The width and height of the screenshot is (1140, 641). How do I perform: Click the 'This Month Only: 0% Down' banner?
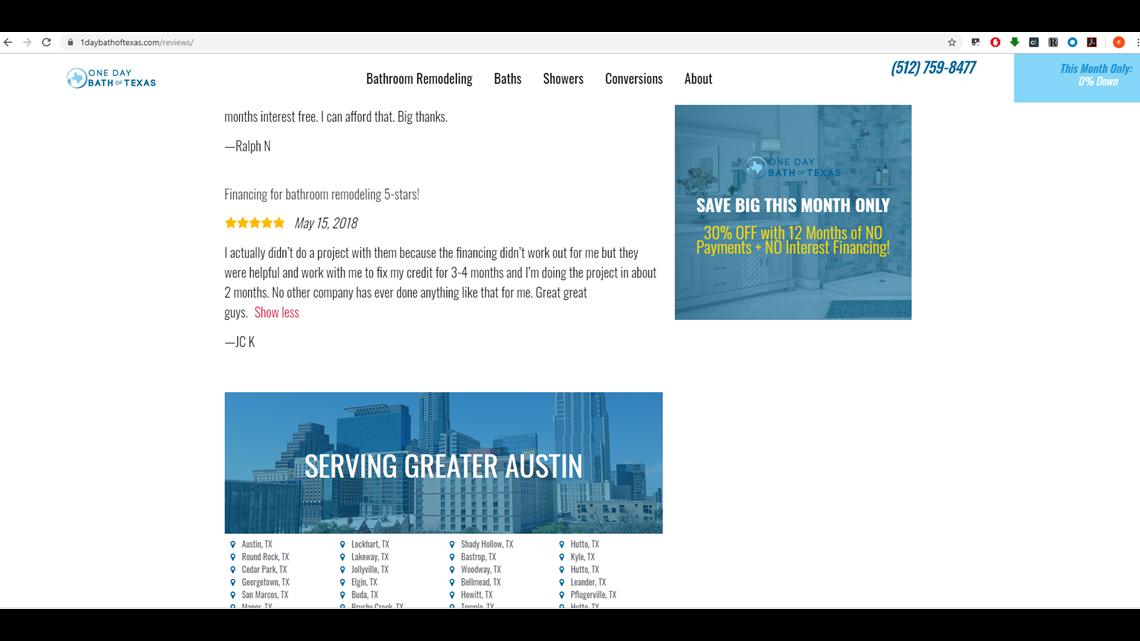tap(1077, 78)
